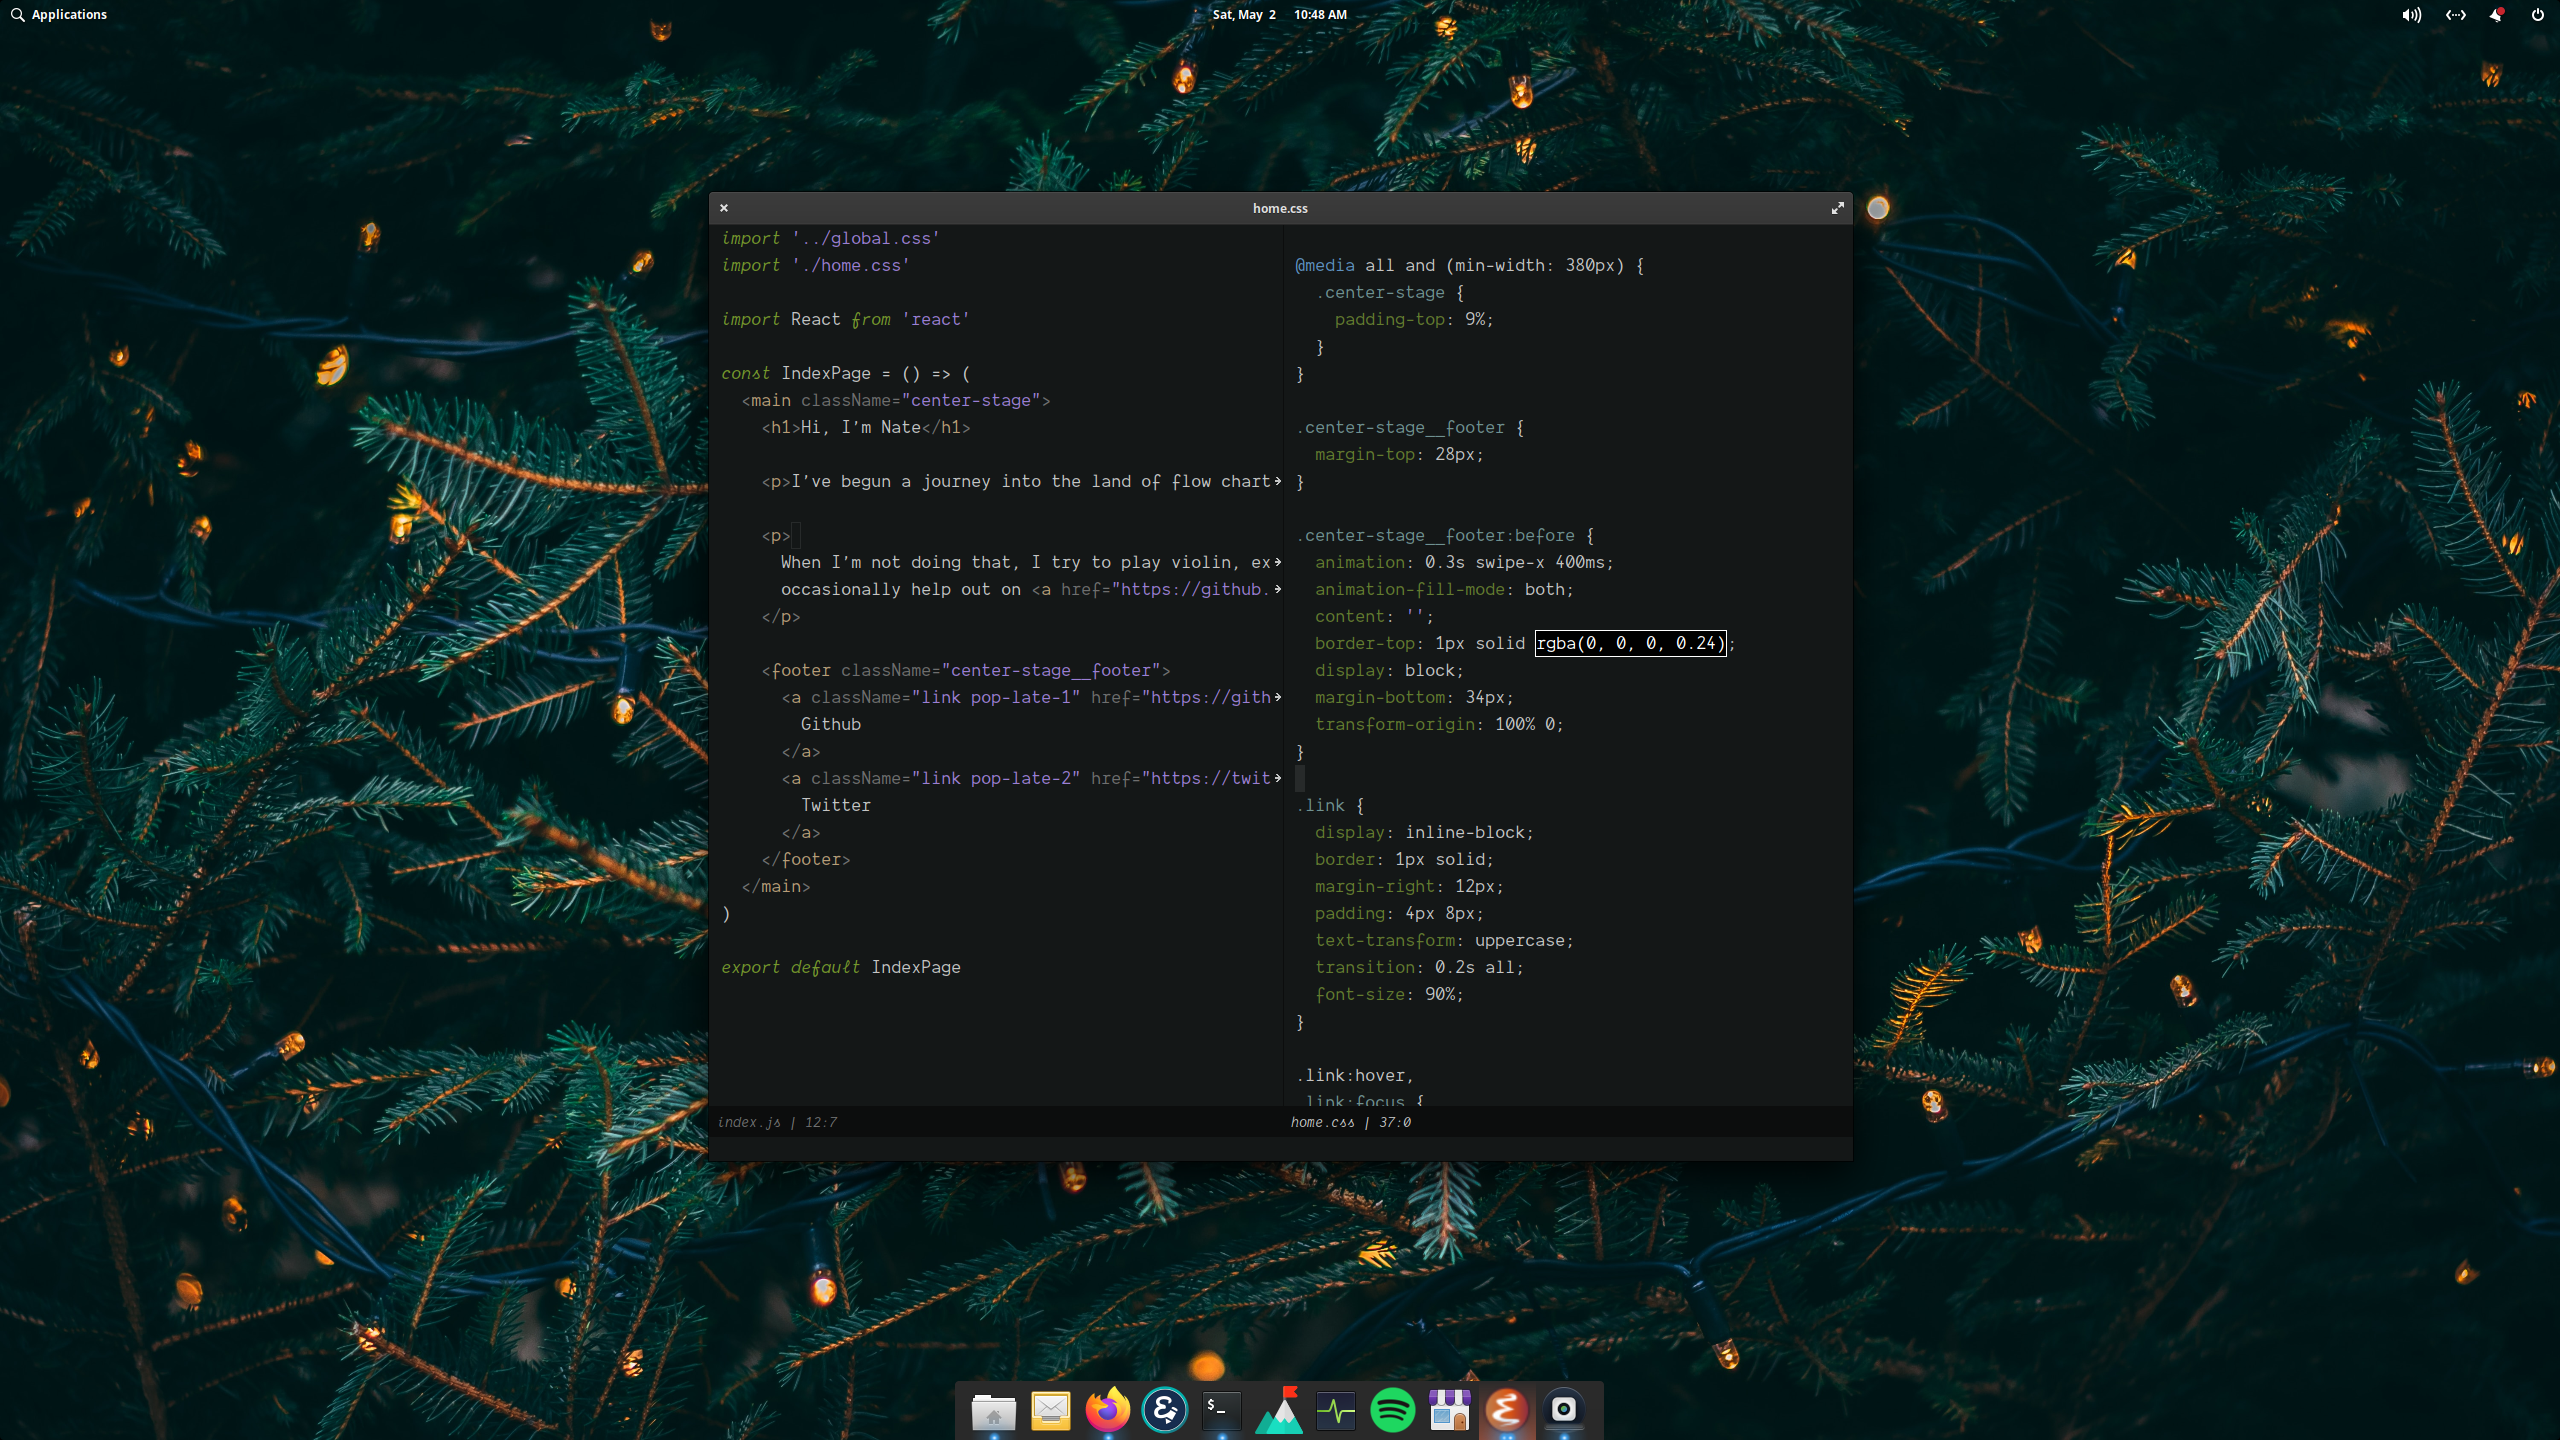Open the network indicator menu
The image size is (2560, 1440).
[2455, 15]
